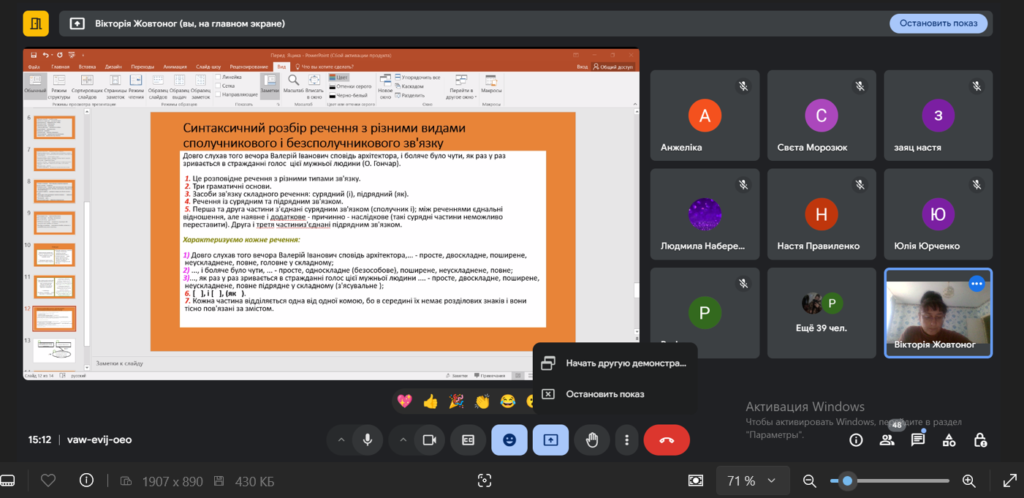1024x498 pixels.
Task: Toggle closed captions button
Action: pyautogui.click(x=467, y=439)
